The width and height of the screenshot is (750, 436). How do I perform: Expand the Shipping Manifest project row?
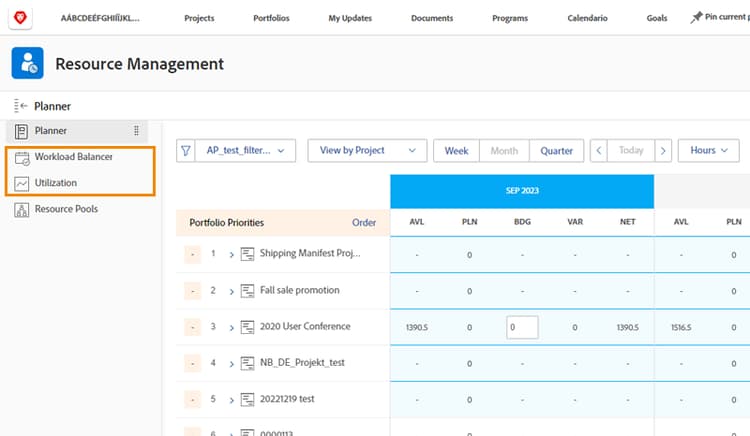coord(232,254)
